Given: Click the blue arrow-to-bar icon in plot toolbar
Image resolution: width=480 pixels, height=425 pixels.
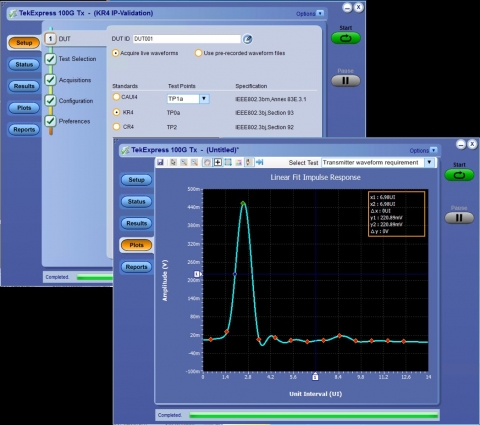Looking at the screenshot, I should coord(259,162).
